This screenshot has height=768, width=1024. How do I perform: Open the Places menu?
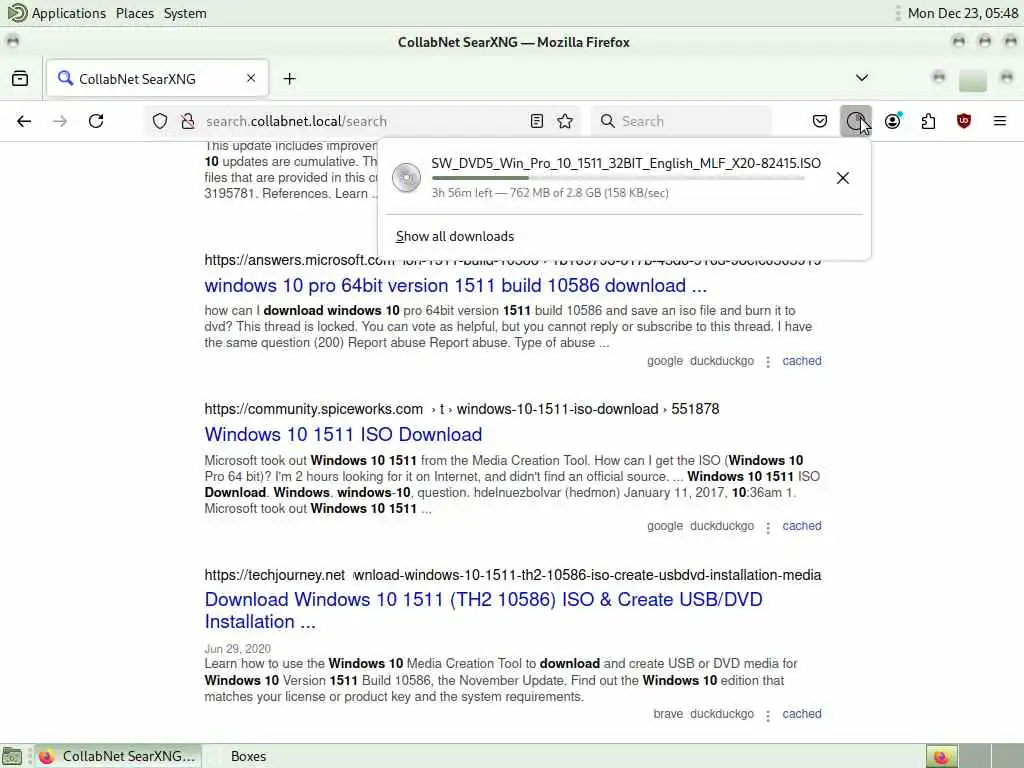point(135,13)
